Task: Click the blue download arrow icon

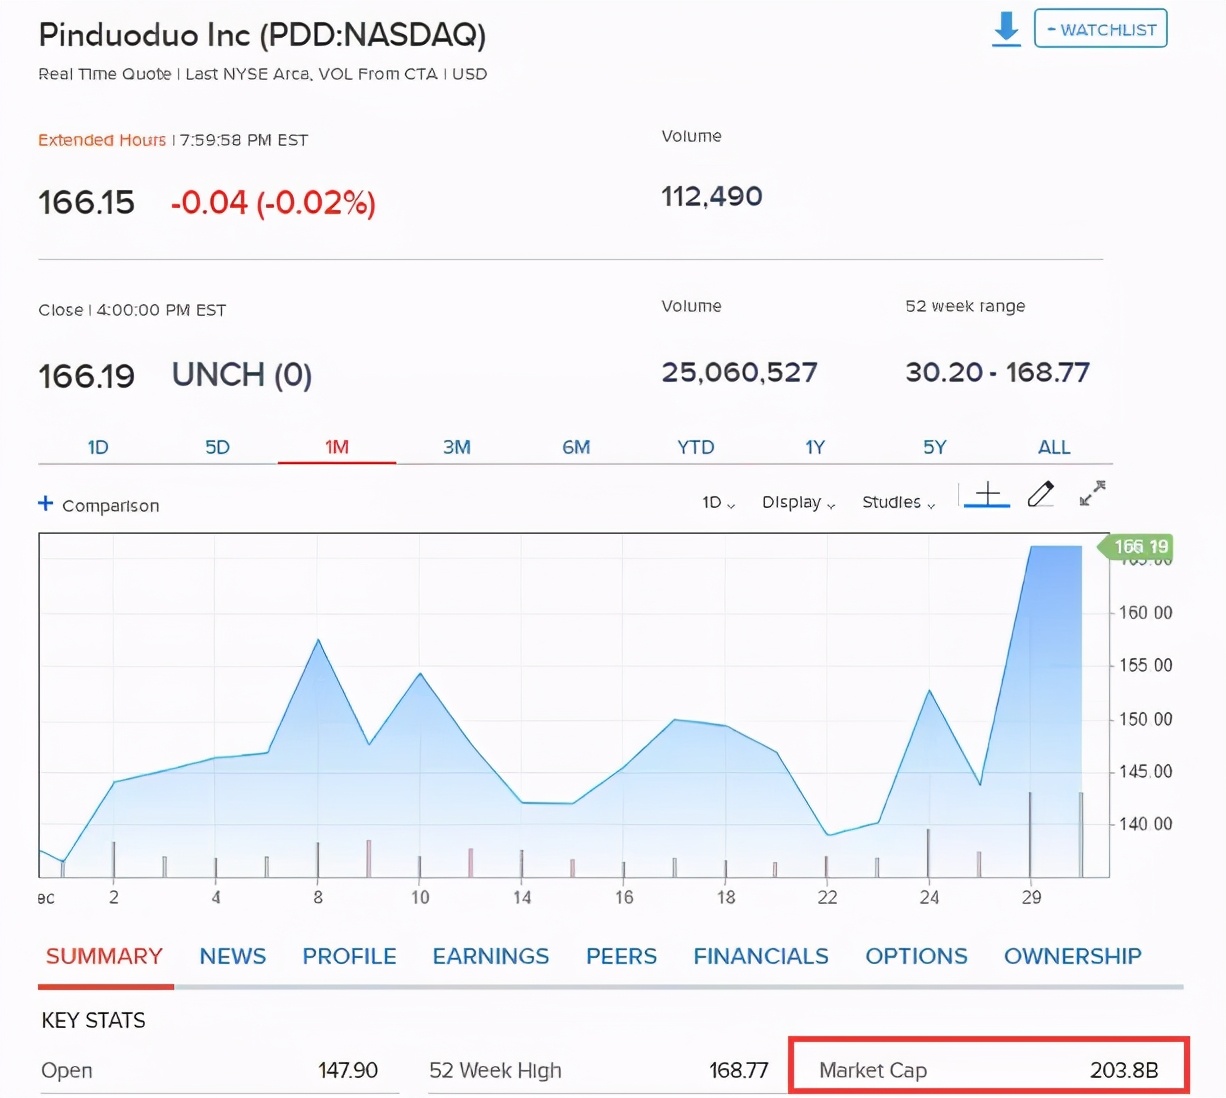Action: point(1006,29)
